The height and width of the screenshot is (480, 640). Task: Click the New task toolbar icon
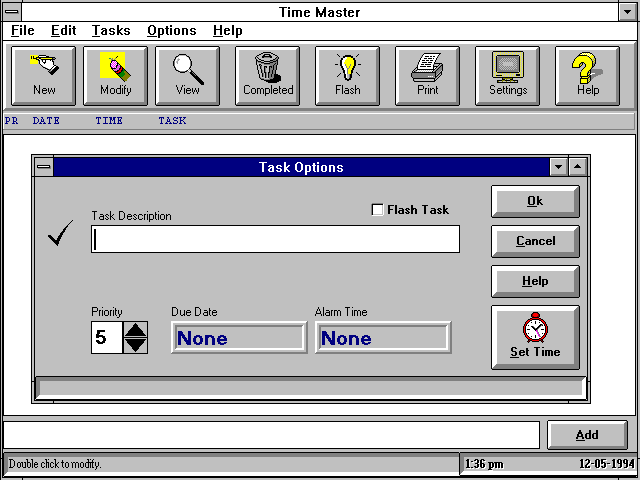coord(44,75)
